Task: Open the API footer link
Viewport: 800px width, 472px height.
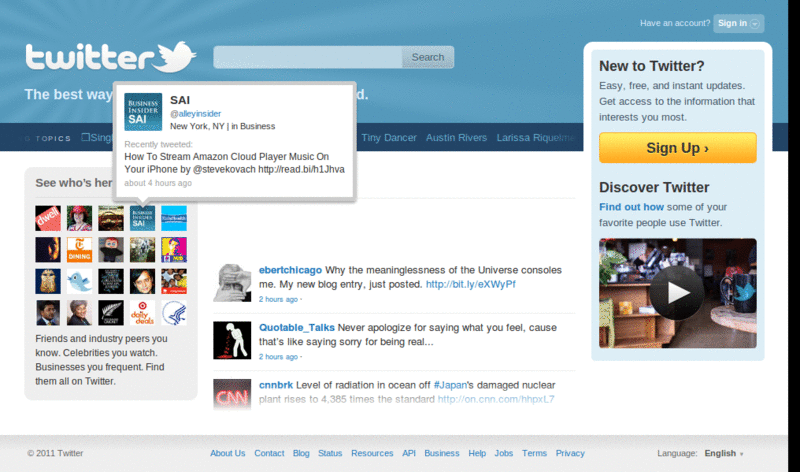Action: click(x=409, y=453)
